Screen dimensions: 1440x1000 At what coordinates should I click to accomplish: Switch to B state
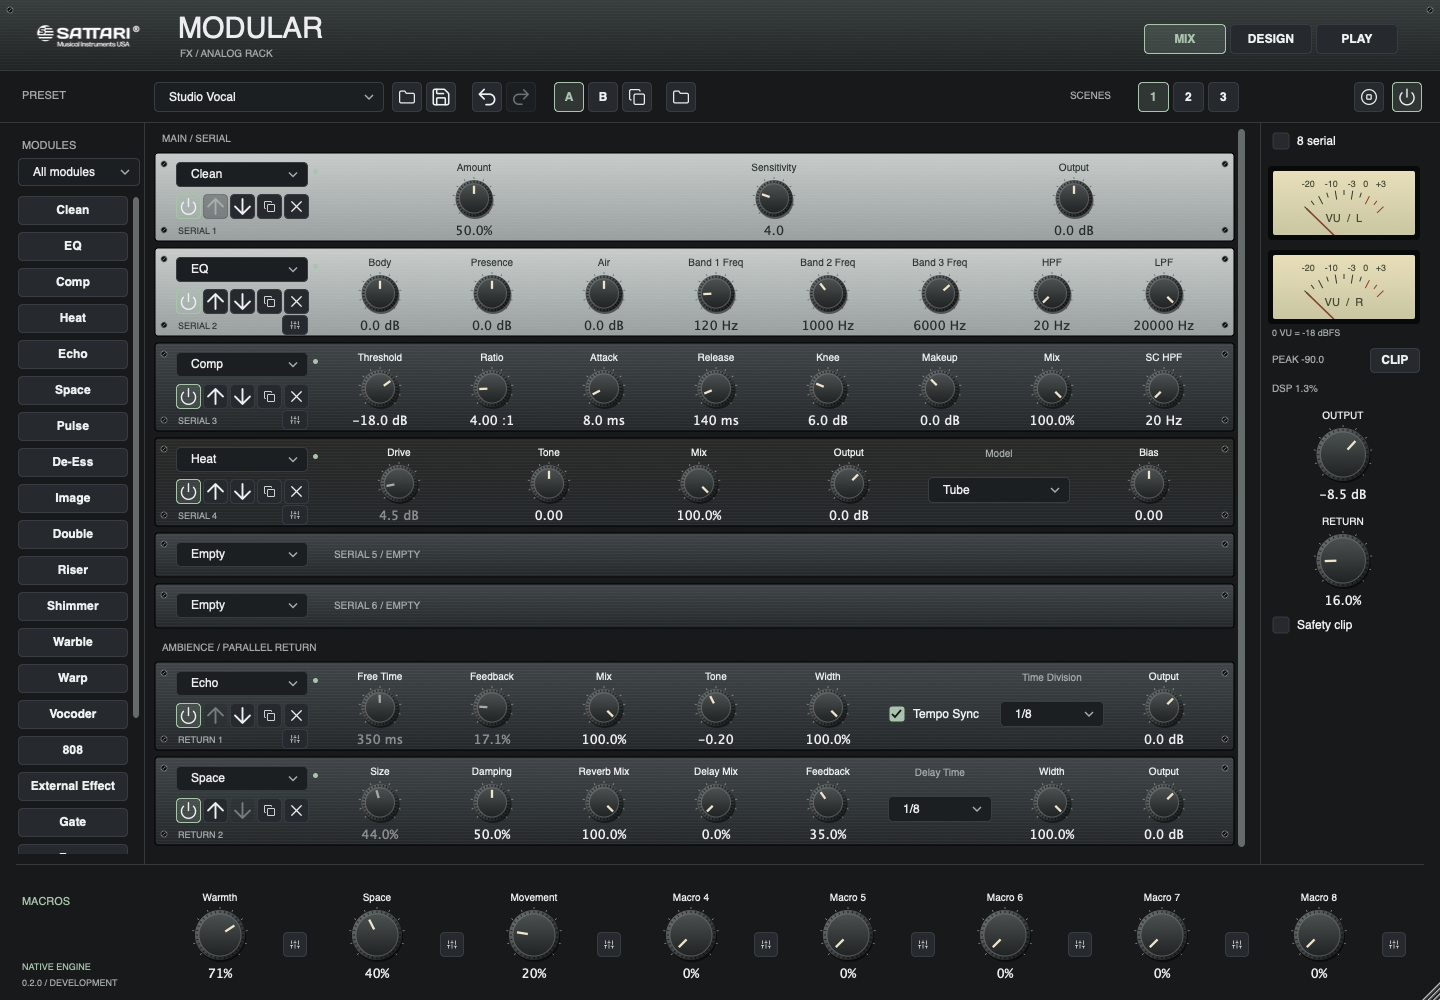[603, 97]
